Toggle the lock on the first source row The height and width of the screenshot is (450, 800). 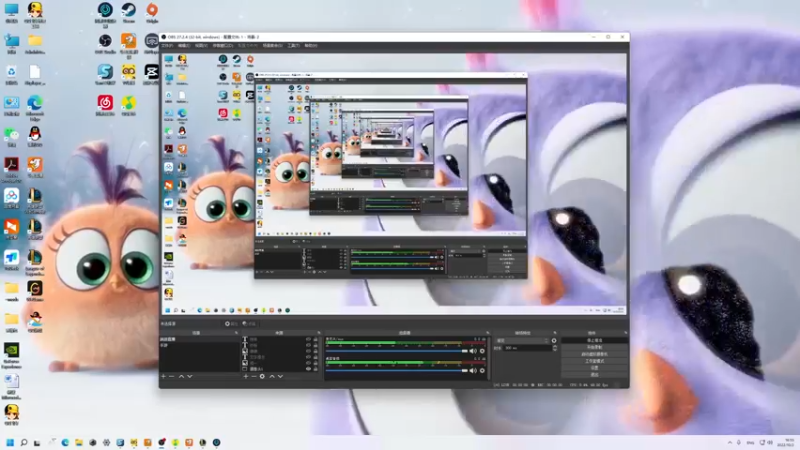[x=315, y=339]
